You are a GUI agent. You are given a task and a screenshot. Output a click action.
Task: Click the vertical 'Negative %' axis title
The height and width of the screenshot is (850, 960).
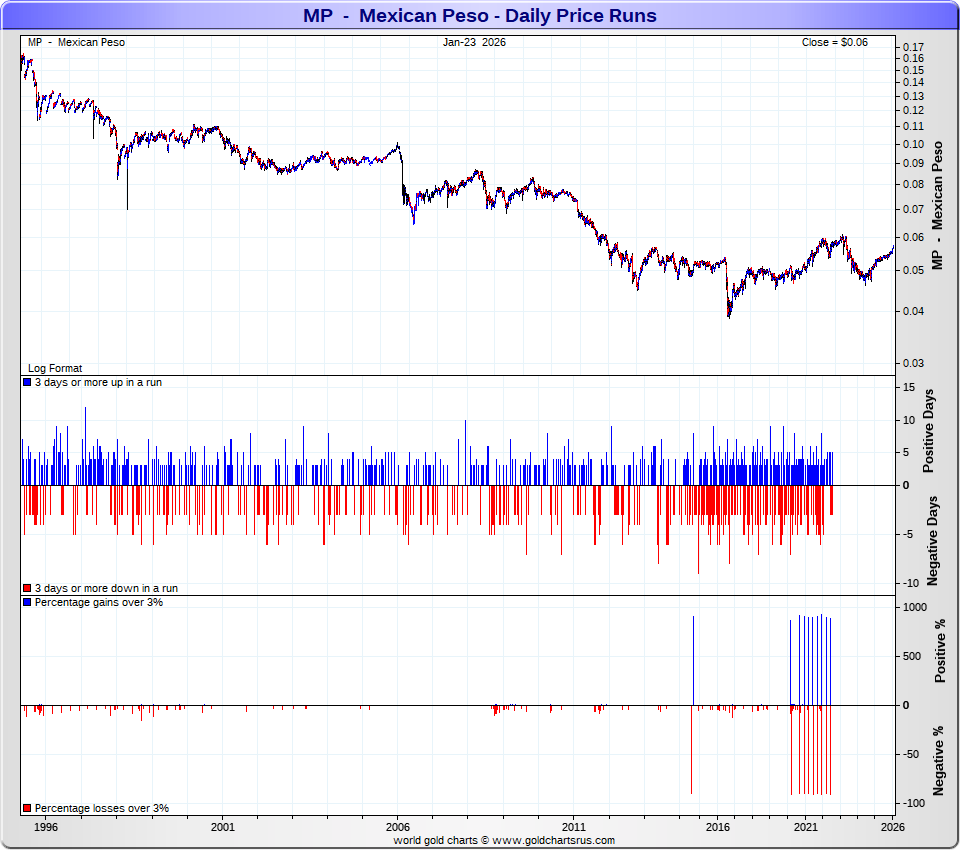[939, 761]
